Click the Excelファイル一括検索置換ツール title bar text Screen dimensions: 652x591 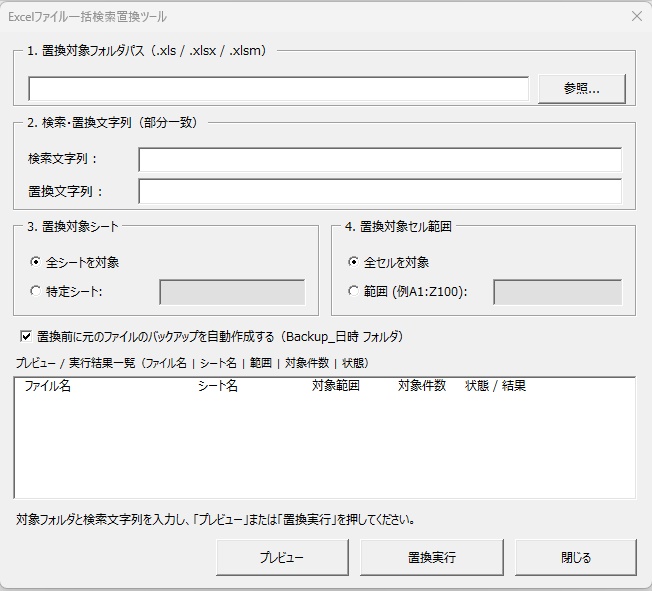pyautogui.click(x=87, y=17)
